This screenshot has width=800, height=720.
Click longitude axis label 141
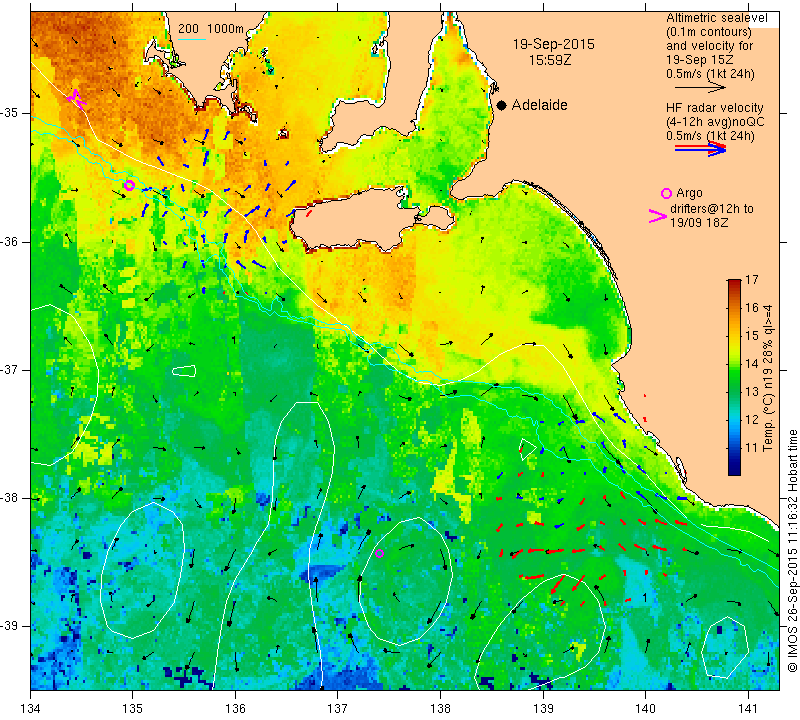tap(748, 709)
